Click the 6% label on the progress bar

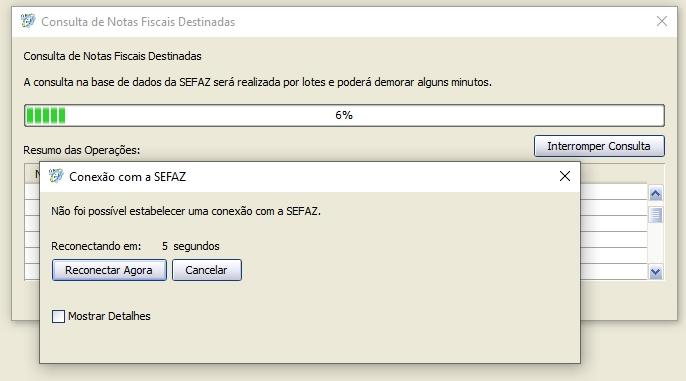pyautogui.click(x=344, y=115)
